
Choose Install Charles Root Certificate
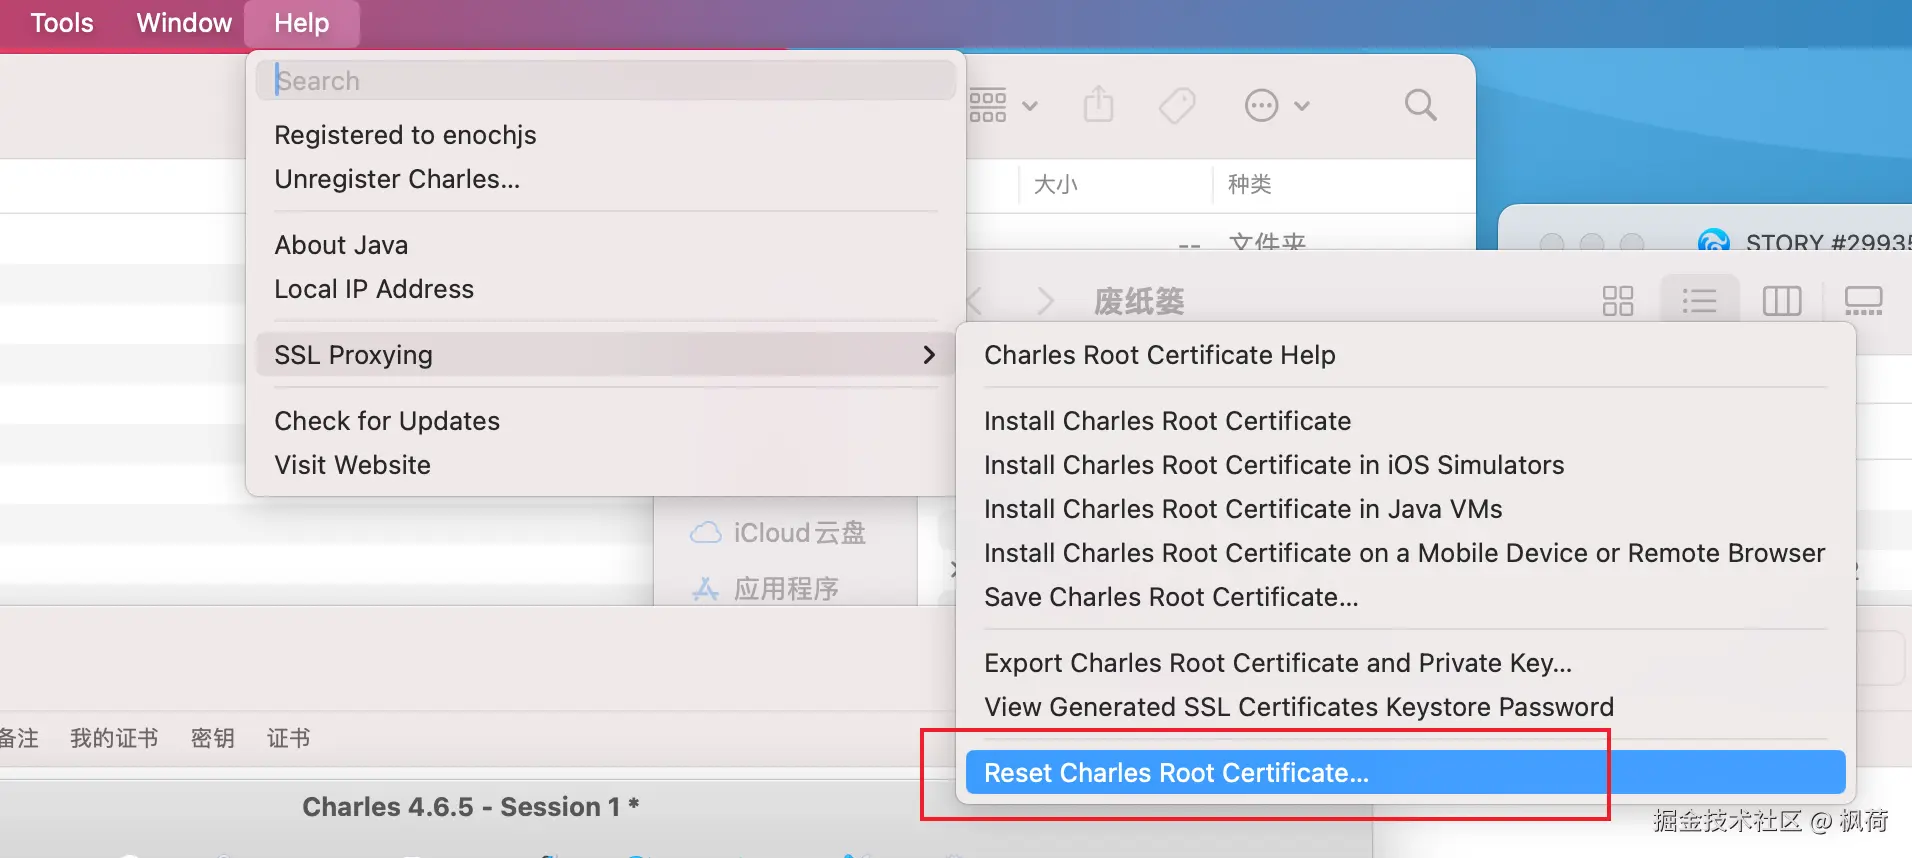1405,421
